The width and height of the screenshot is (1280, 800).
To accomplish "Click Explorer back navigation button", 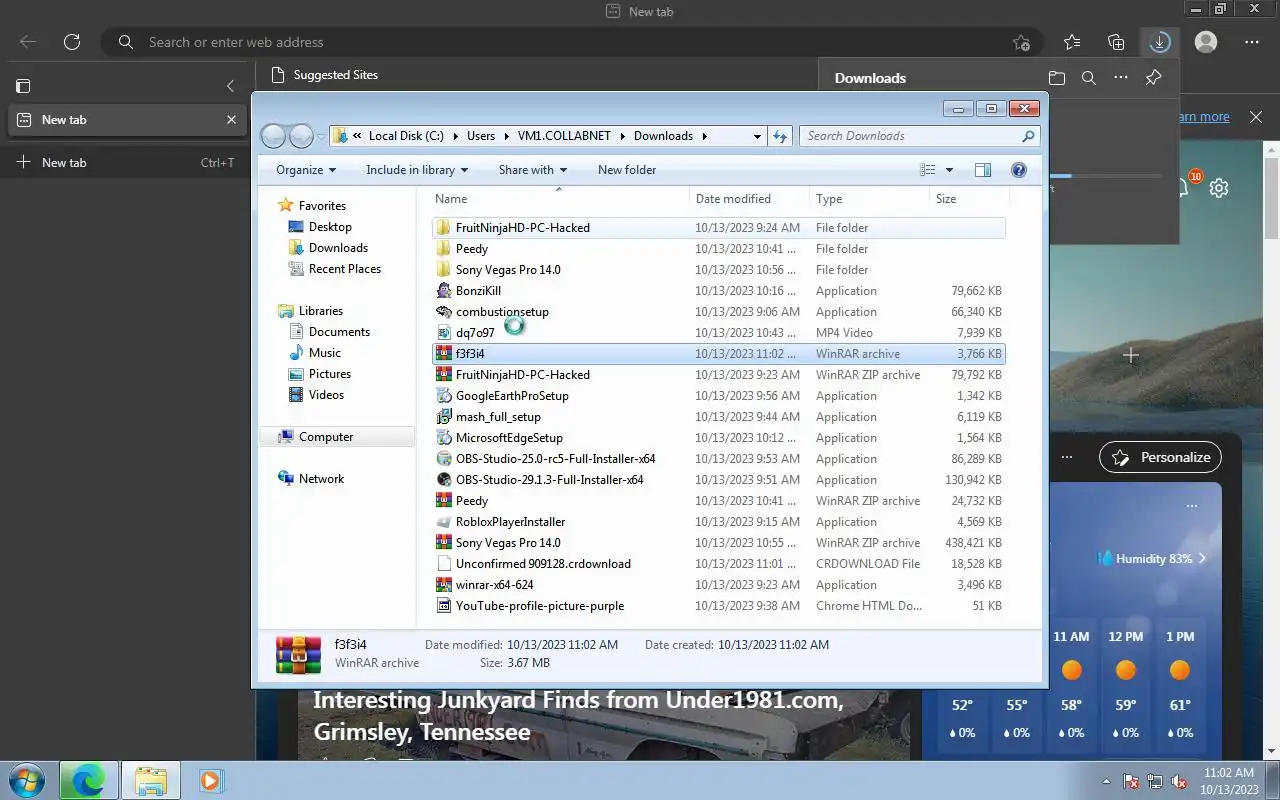I will pyautogui.click(x=273, y=136).
